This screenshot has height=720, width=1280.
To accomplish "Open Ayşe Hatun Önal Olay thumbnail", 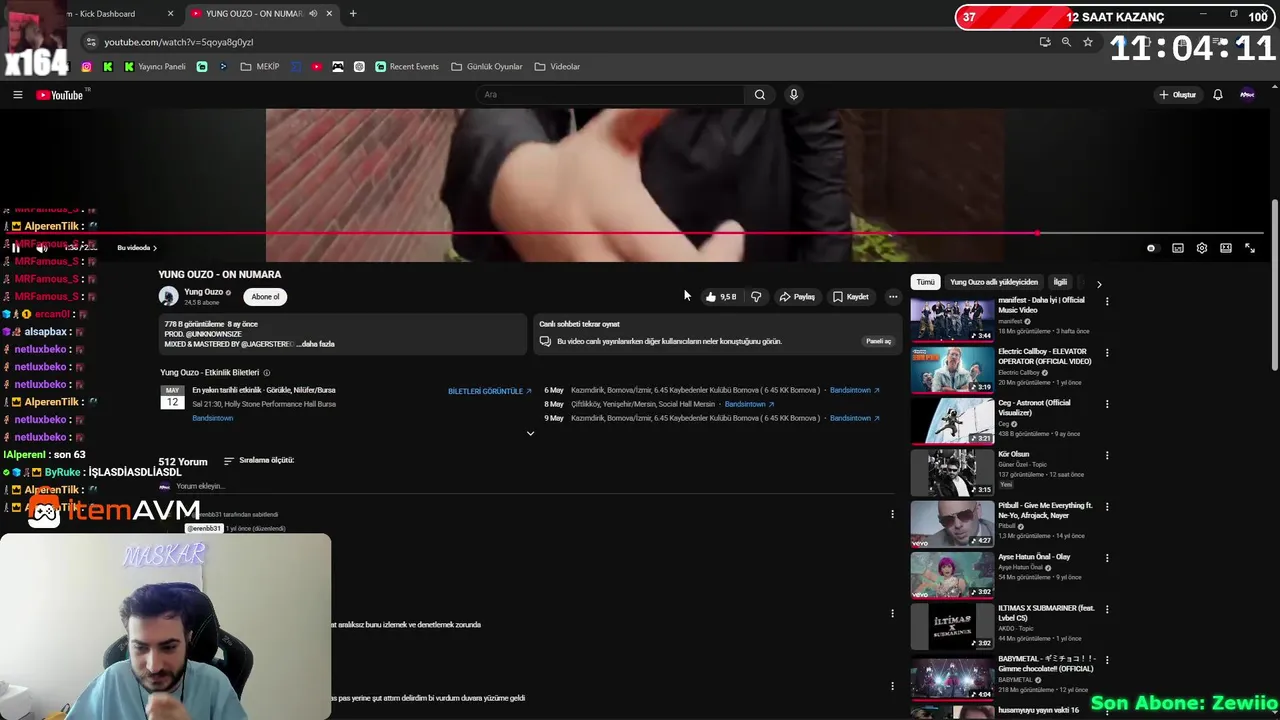I will tap(952, 574).
